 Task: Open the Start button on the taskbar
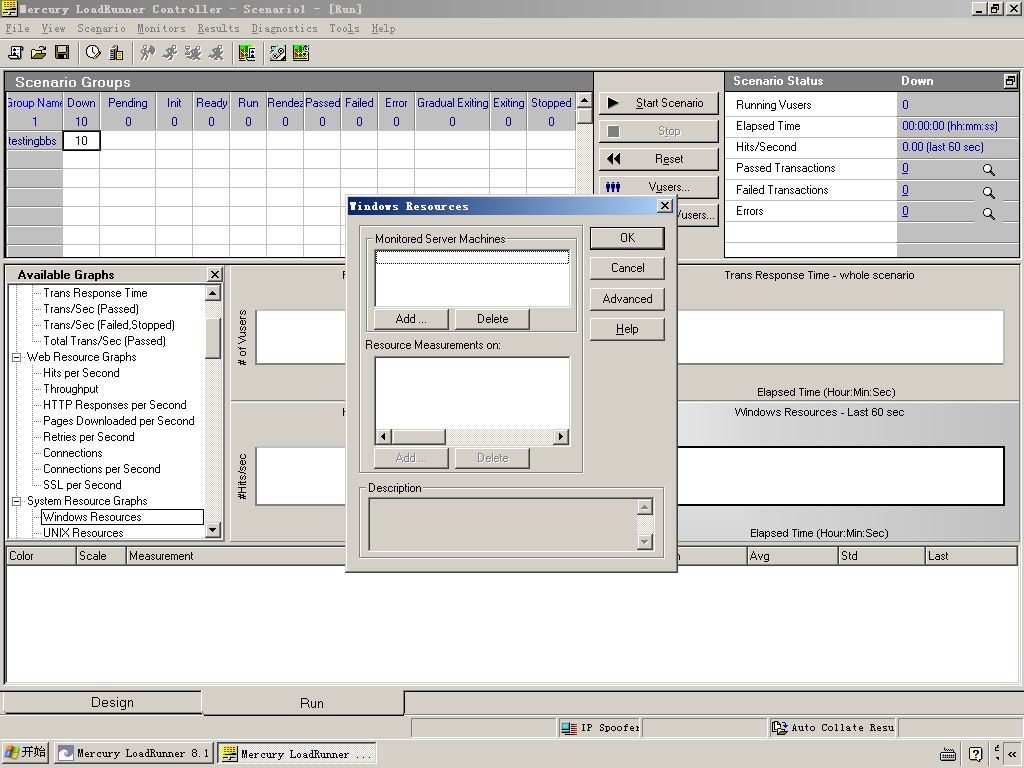pyautogui.click(x=25, y=753)
